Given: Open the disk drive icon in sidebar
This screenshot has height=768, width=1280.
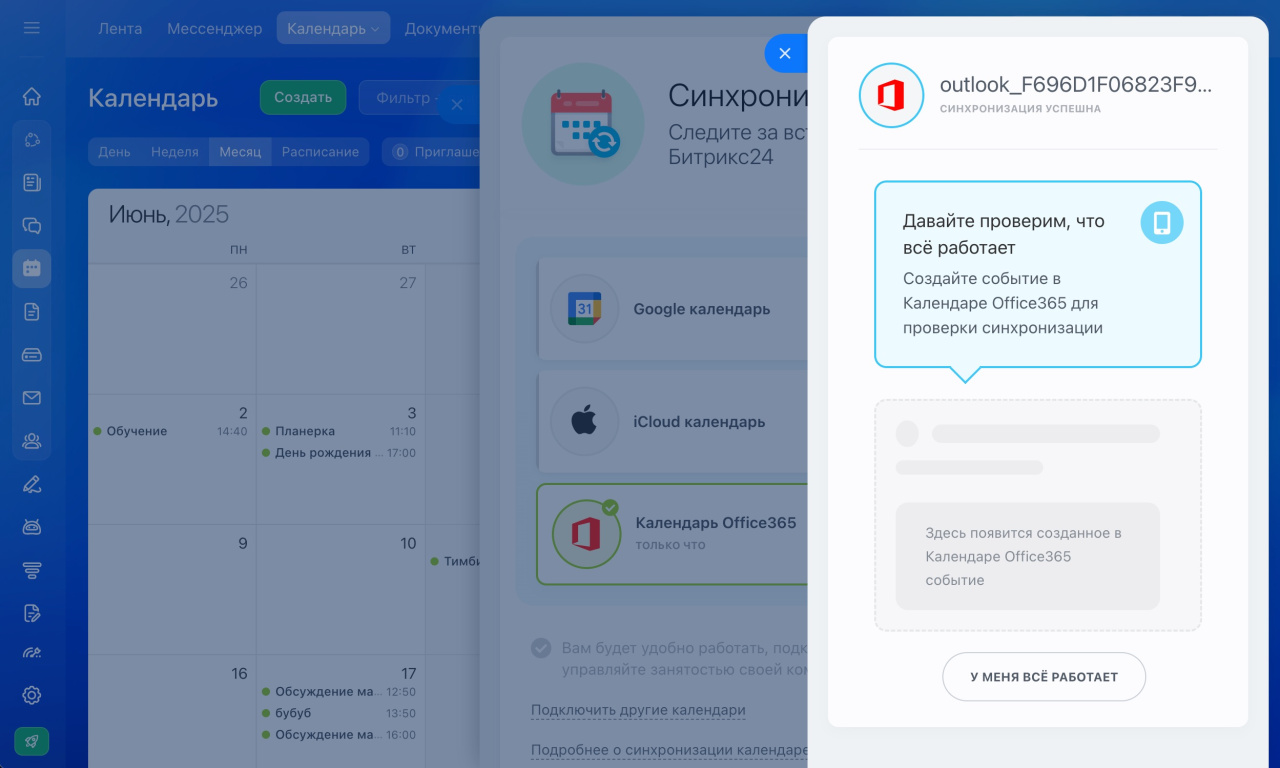Looking at the screenshot, I should coord(32,354).
